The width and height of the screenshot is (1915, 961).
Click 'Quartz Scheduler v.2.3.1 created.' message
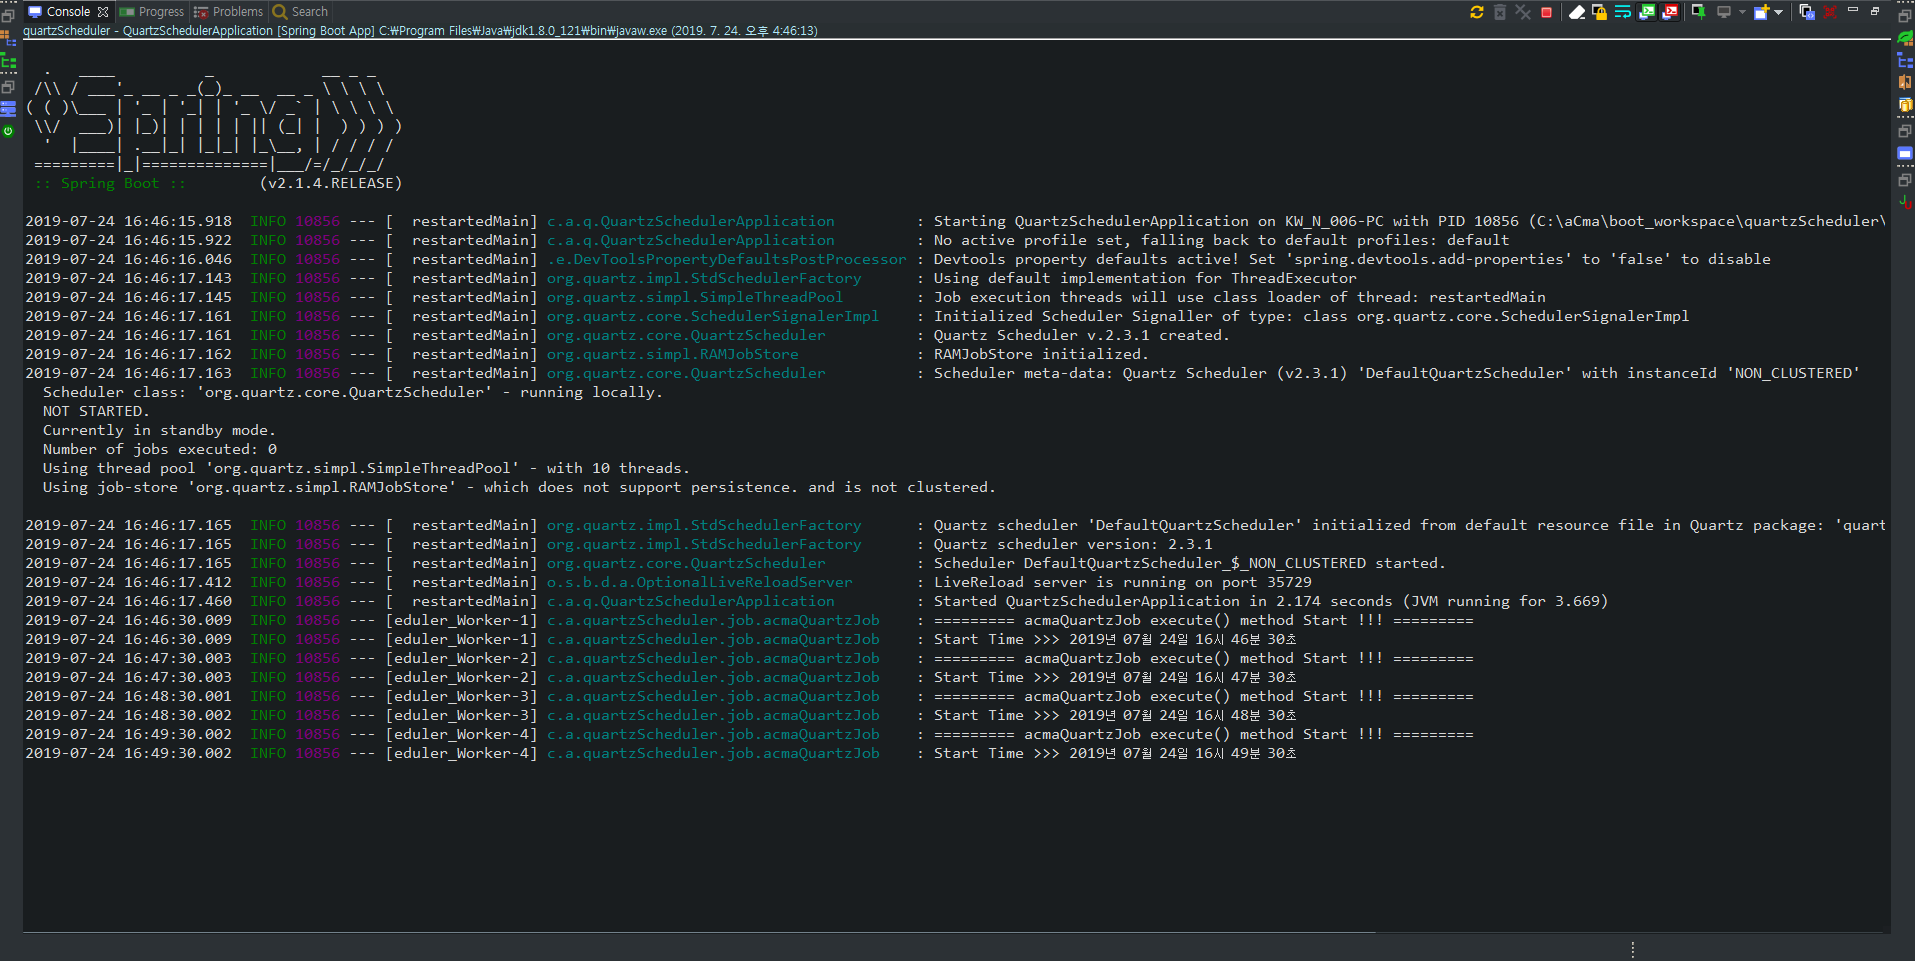point(1081,335)
